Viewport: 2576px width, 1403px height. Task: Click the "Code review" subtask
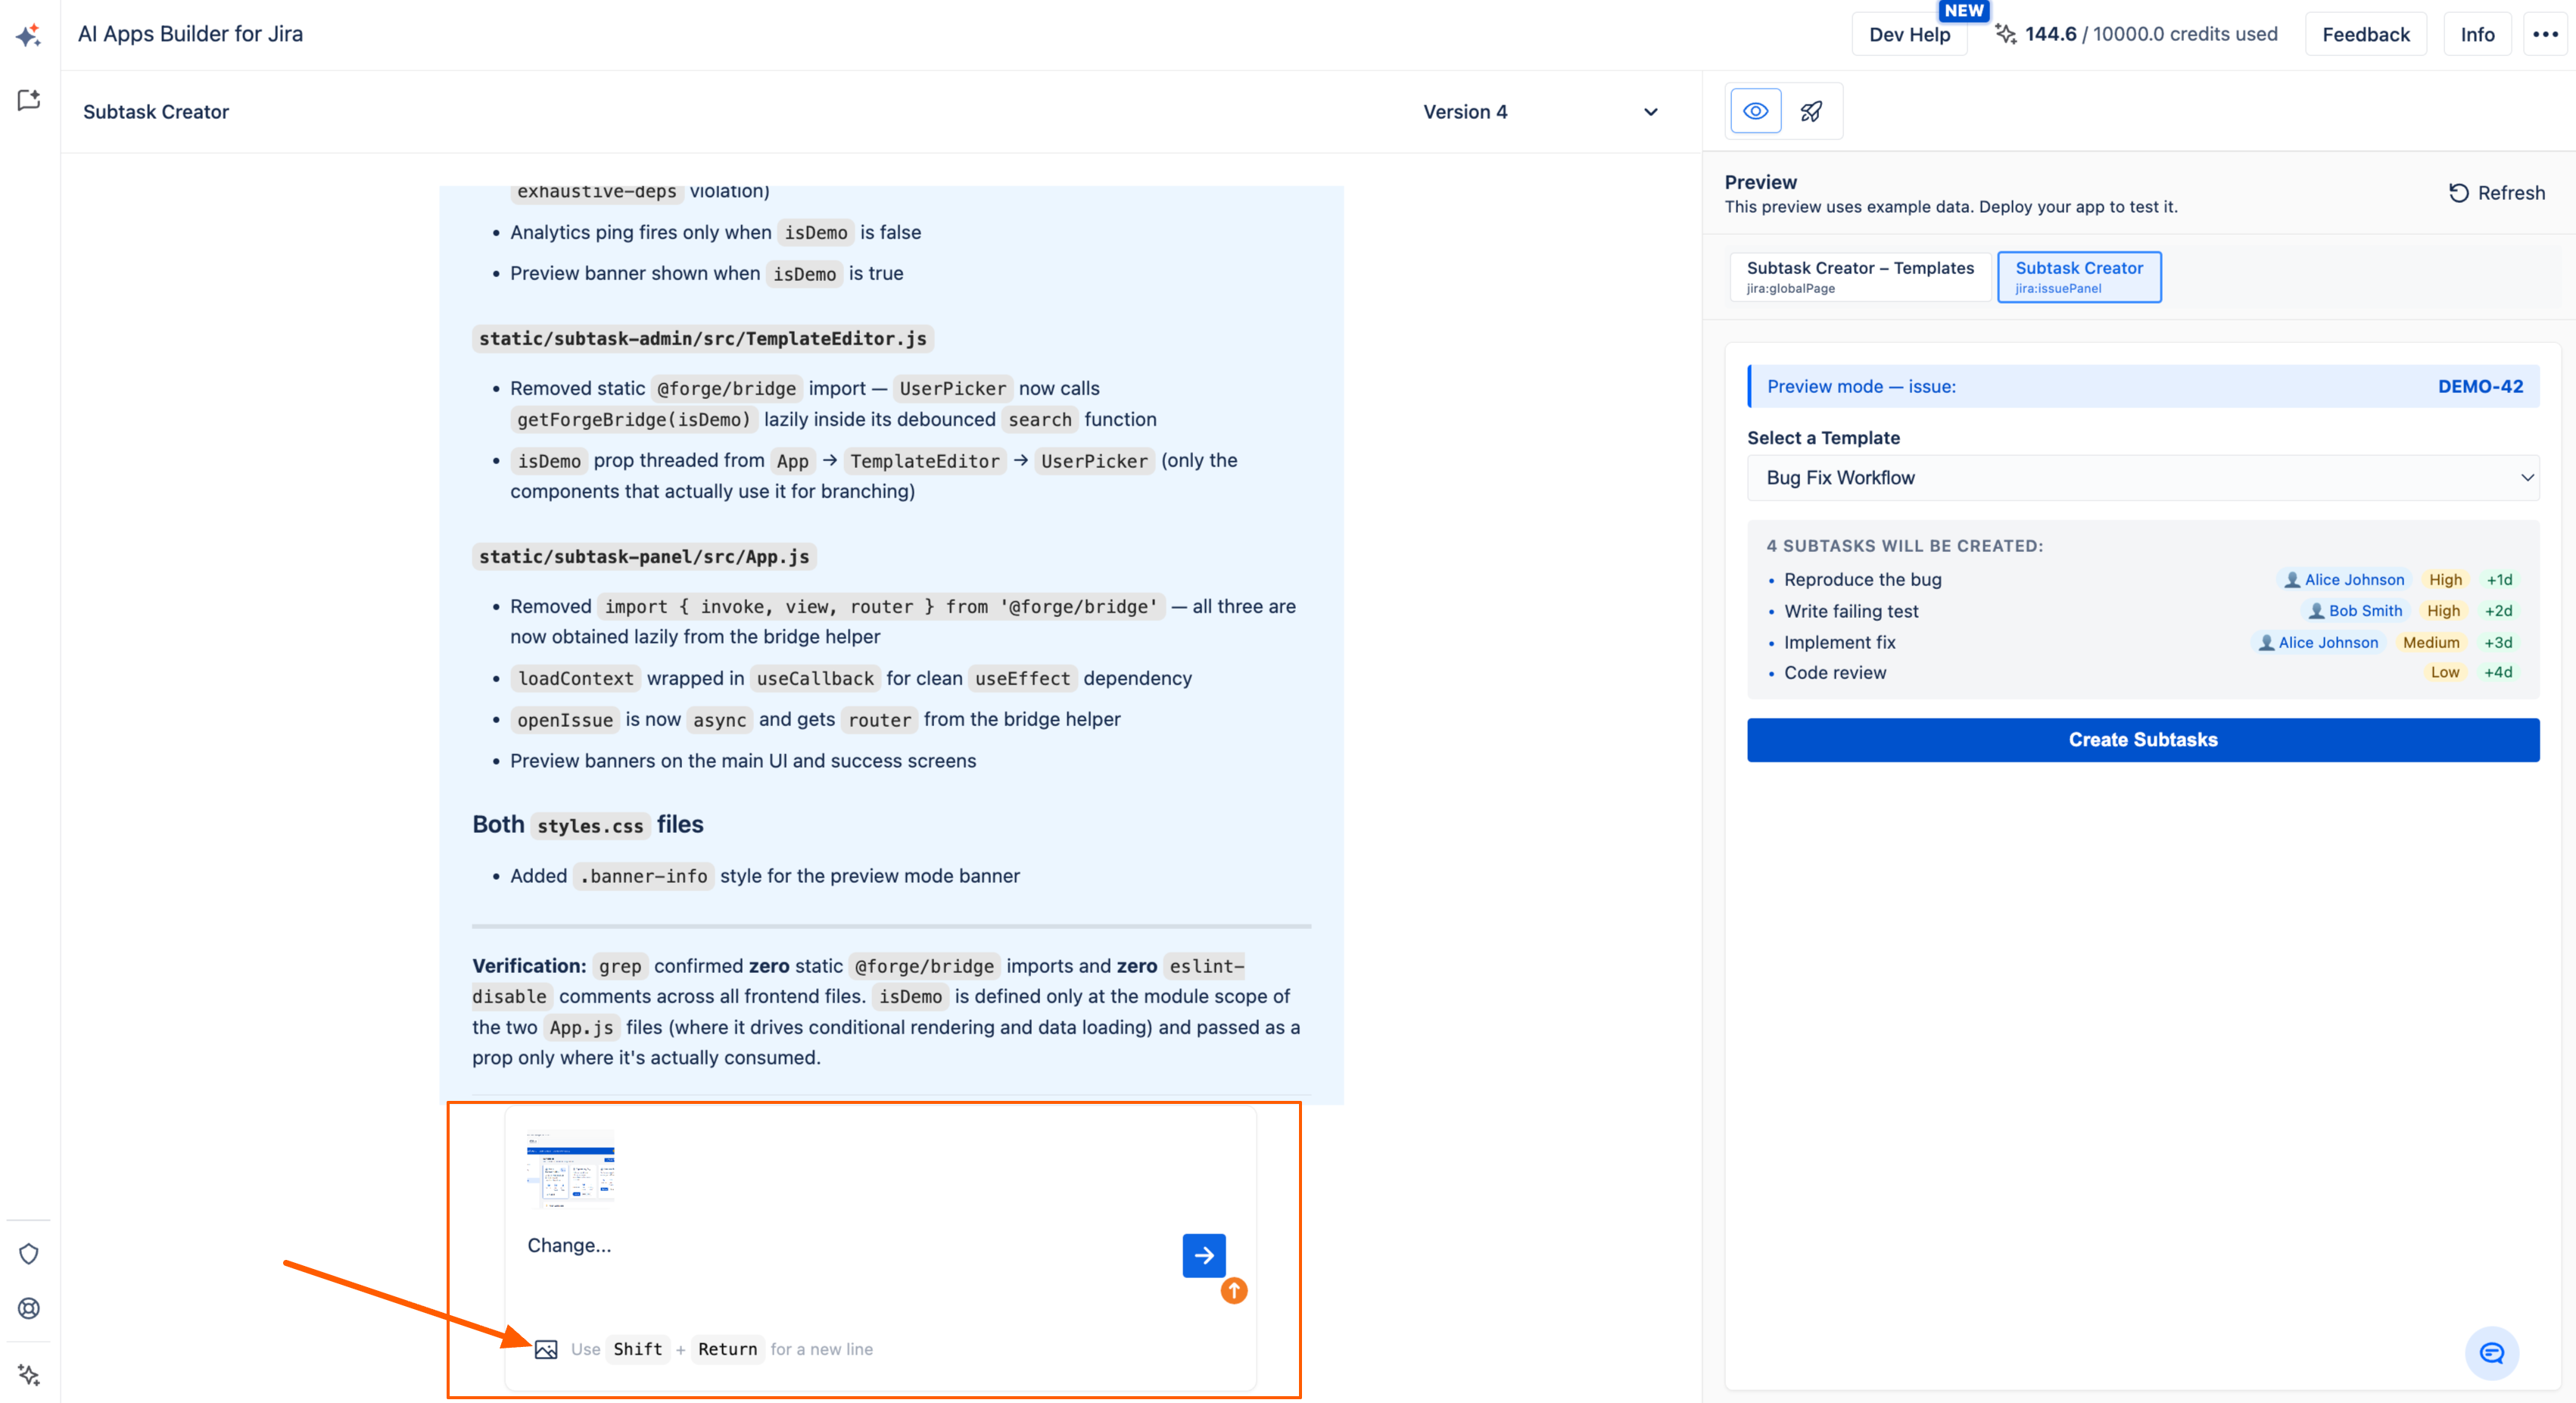tap(1835, 673)
